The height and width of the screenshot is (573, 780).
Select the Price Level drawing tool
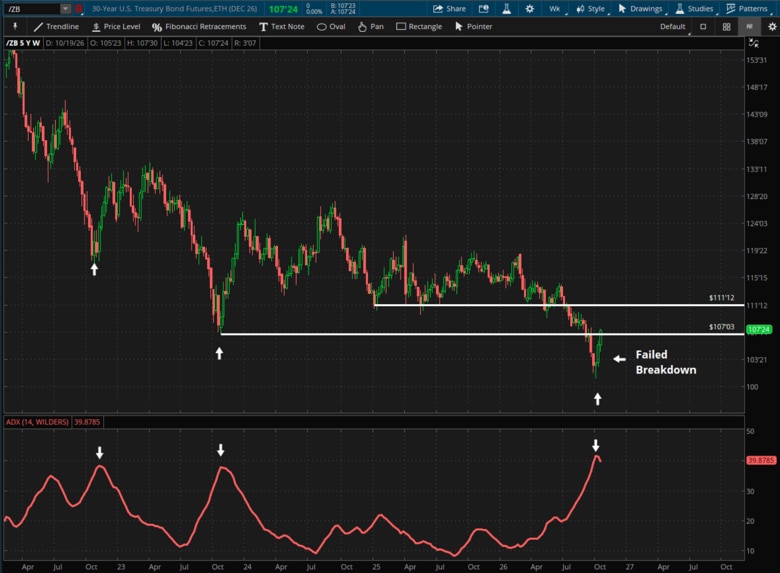pos(116,26)
